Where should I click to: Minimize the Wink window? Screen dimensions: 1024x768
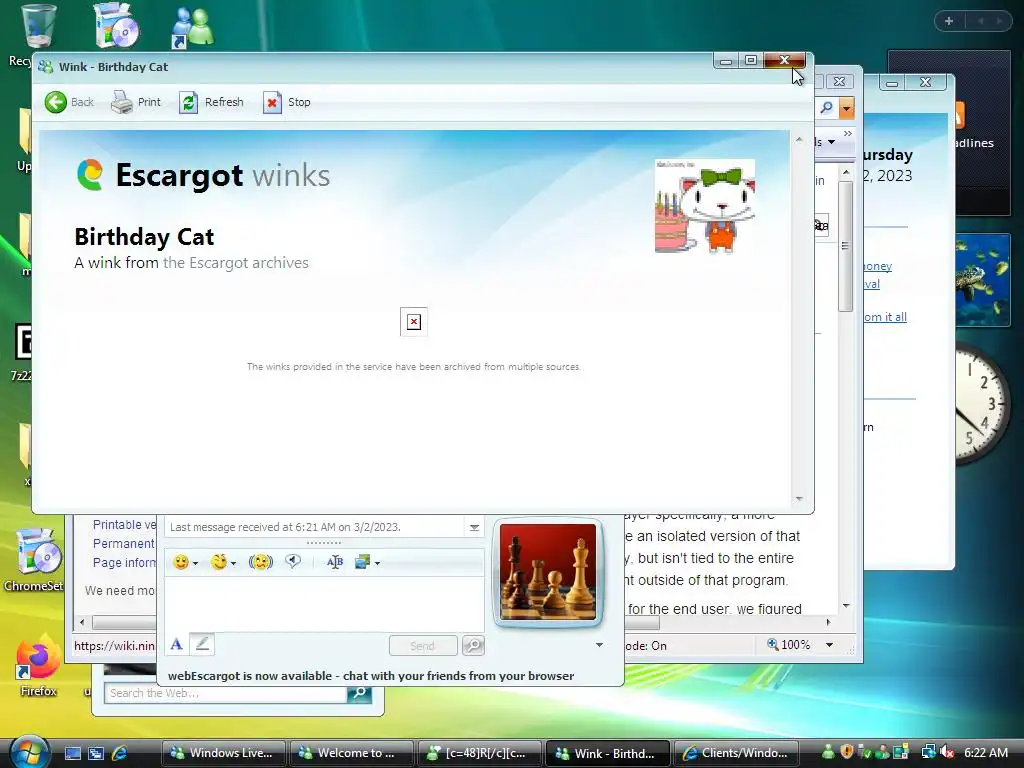click(726, 60)
